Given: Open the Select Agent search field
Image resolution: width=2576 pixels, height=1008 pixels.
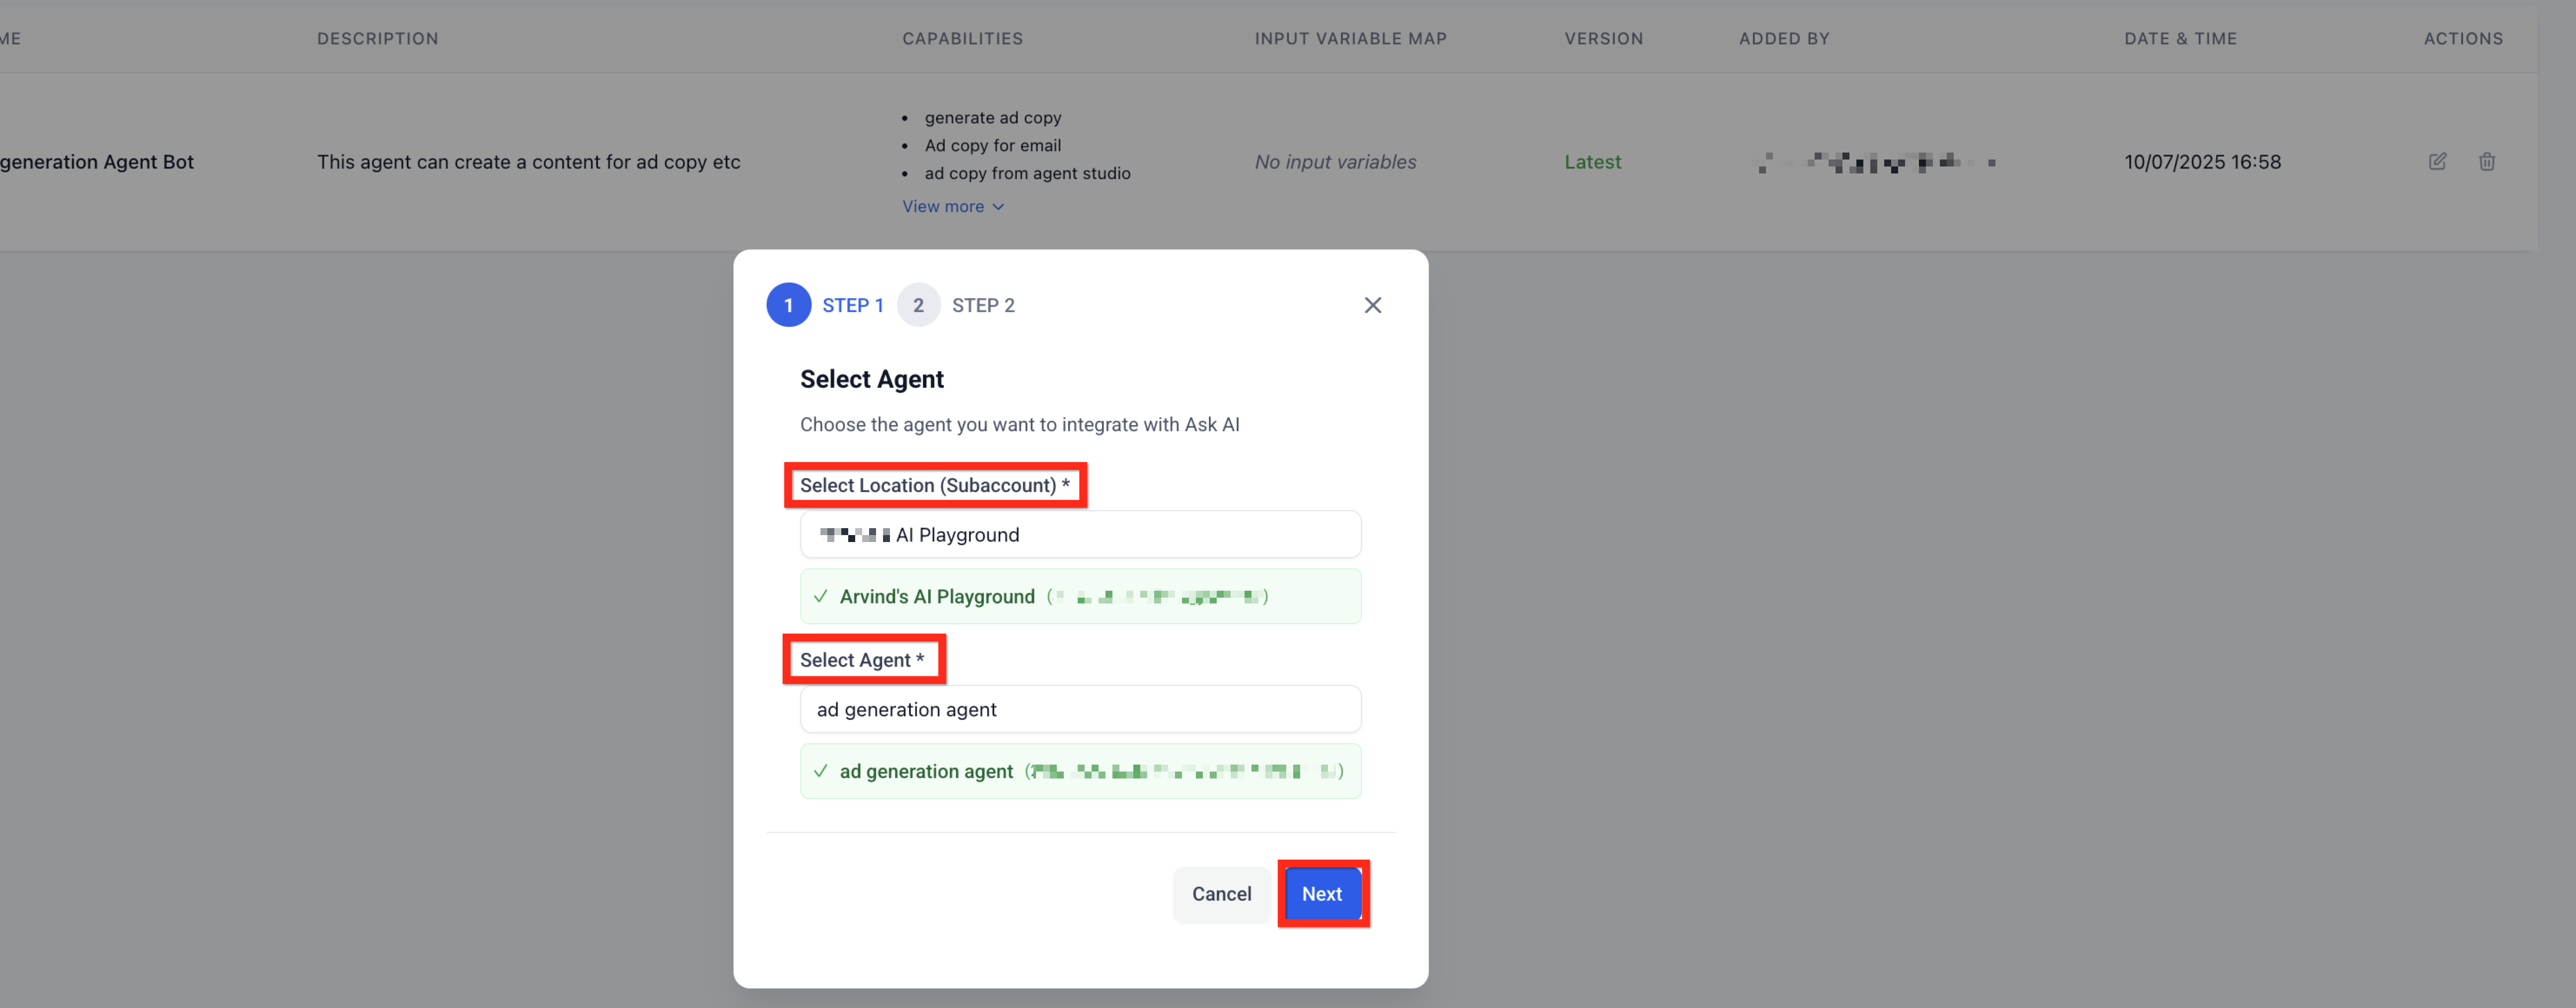Looking at the screenshot, I should pyautogui.click(x=1080, y=709).
